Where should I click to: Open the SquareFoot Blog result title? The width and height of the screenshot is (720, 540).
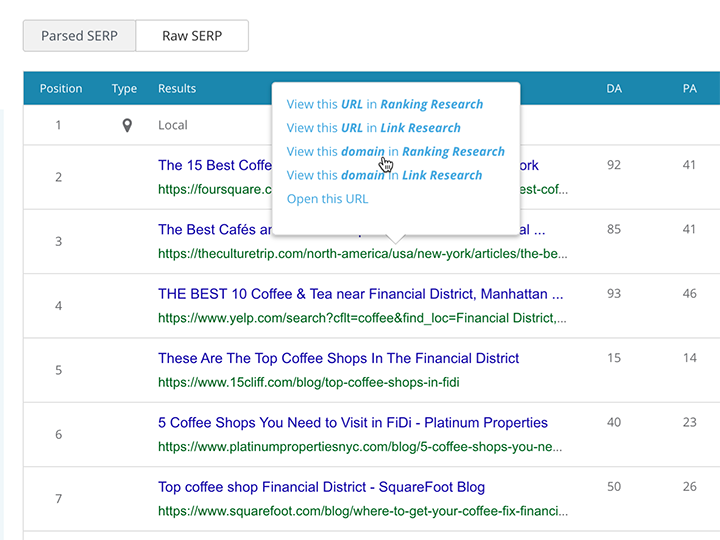[x=321, y=487]
